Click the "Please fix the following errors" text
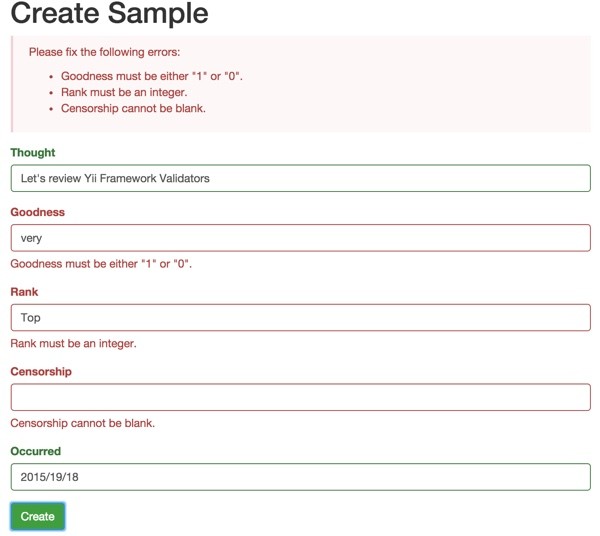The height and width of the screenshot is (536, 600). (x=104, y=52)
